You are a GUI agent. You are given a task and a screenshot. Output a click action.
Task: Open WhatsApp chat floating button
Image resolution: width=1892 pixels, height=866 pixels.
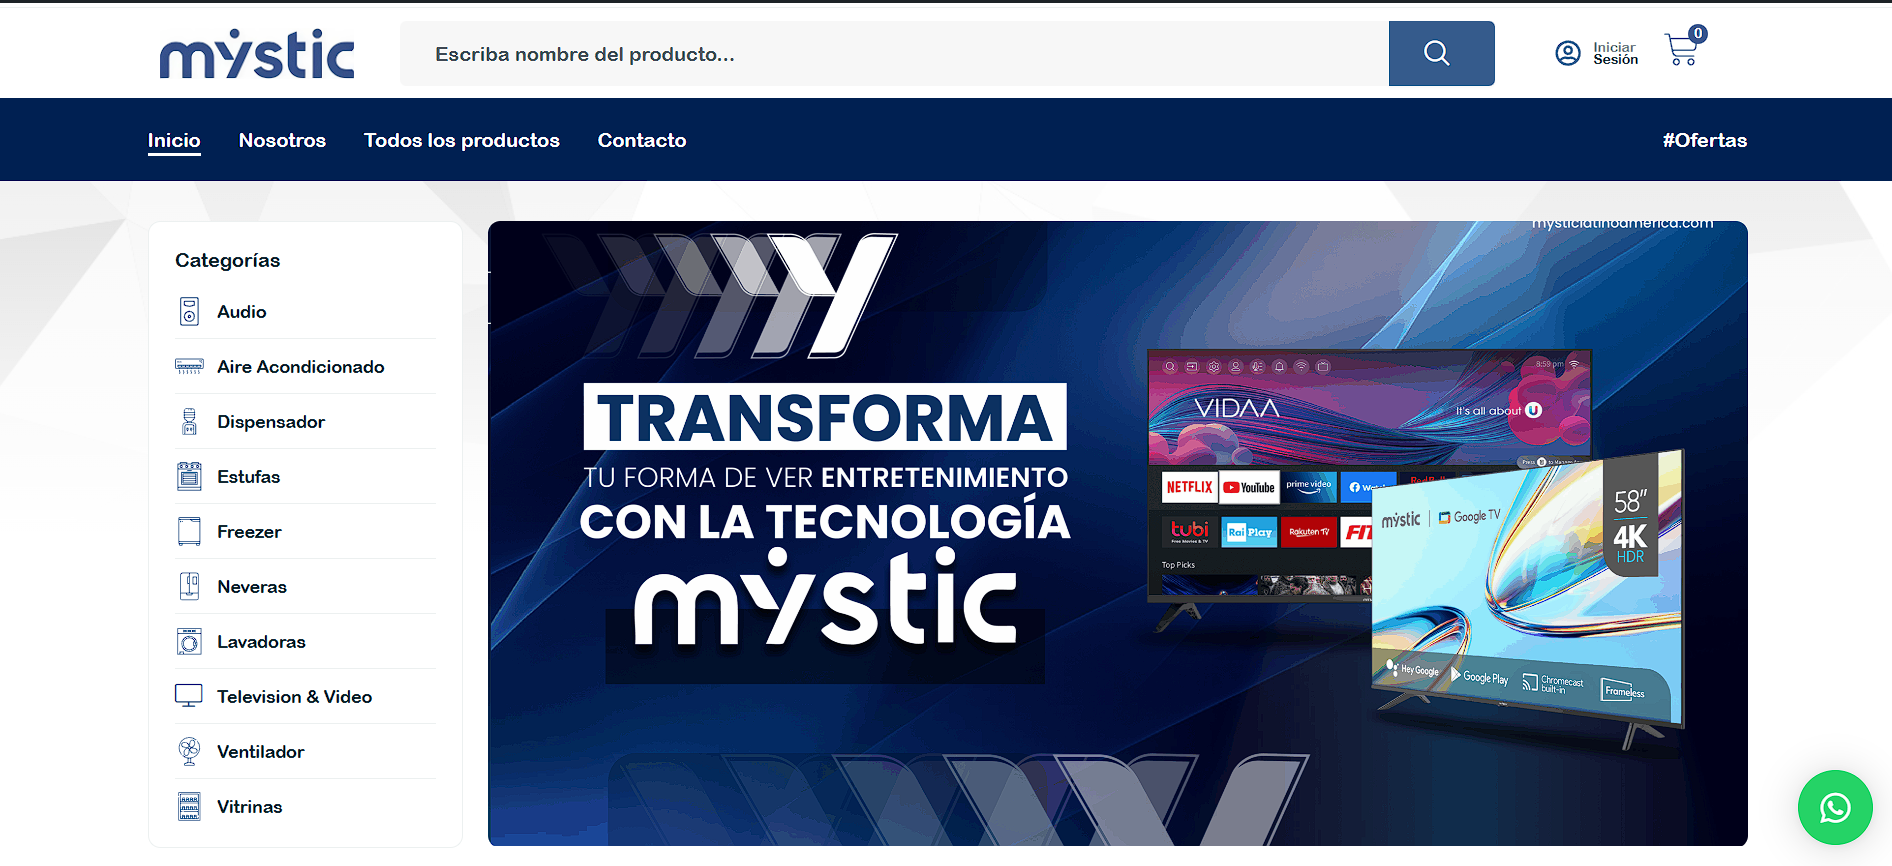click(x=1834, y=807)
